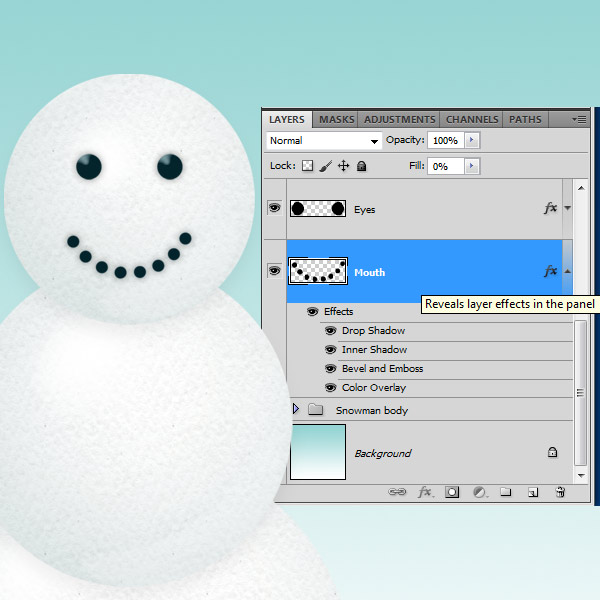Click the fx icon on Eyes layer
600x600 pixels.
point(550,208)
